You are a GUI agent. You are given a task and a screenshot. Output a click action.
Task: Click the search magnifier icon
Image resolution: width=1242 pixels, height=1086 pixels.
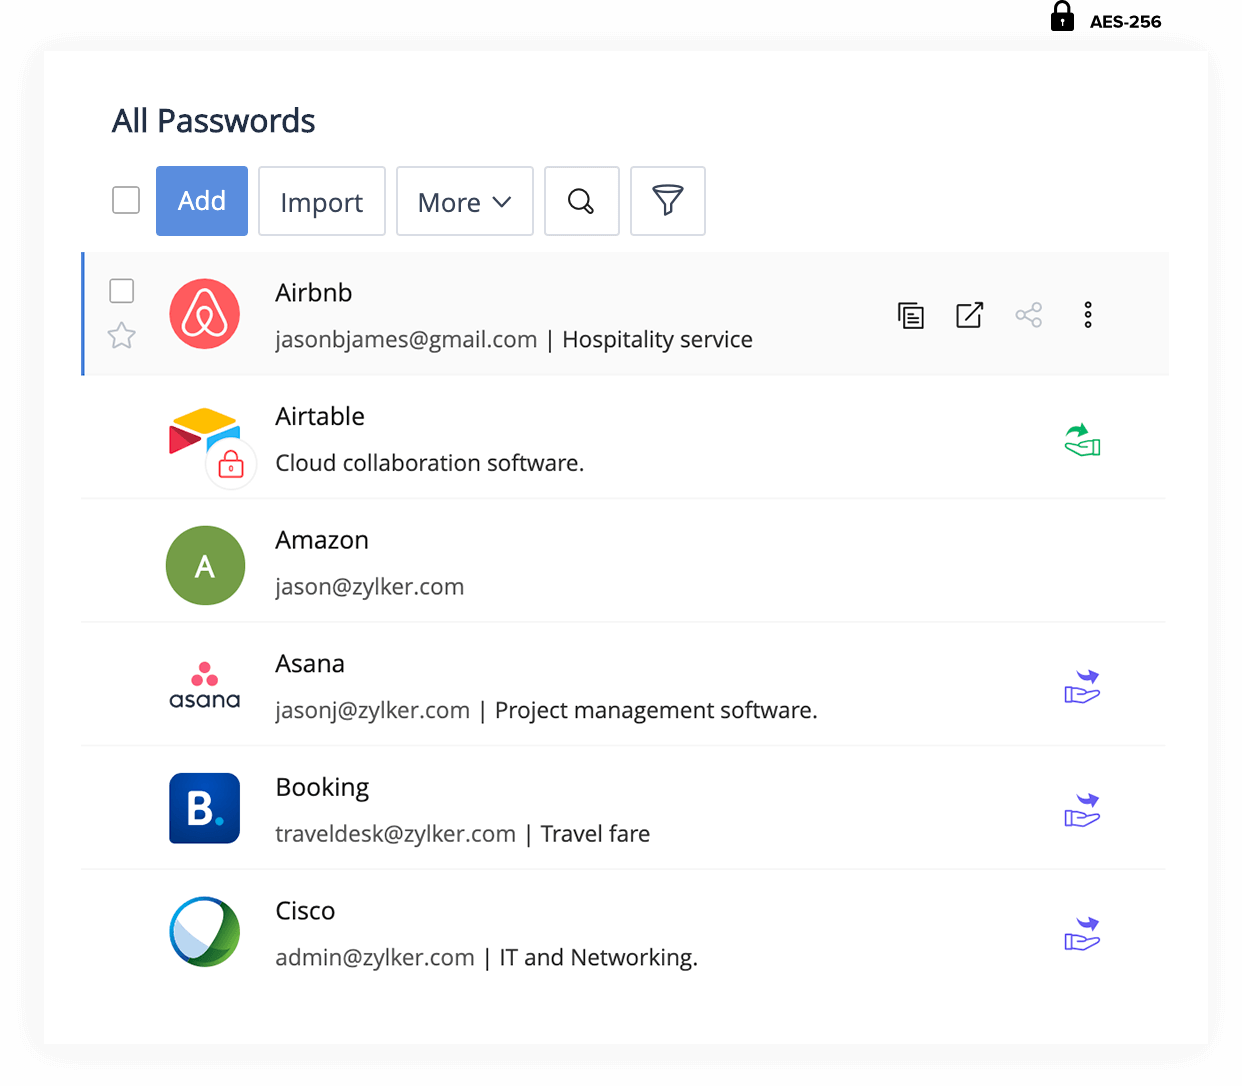coord(581,201)
